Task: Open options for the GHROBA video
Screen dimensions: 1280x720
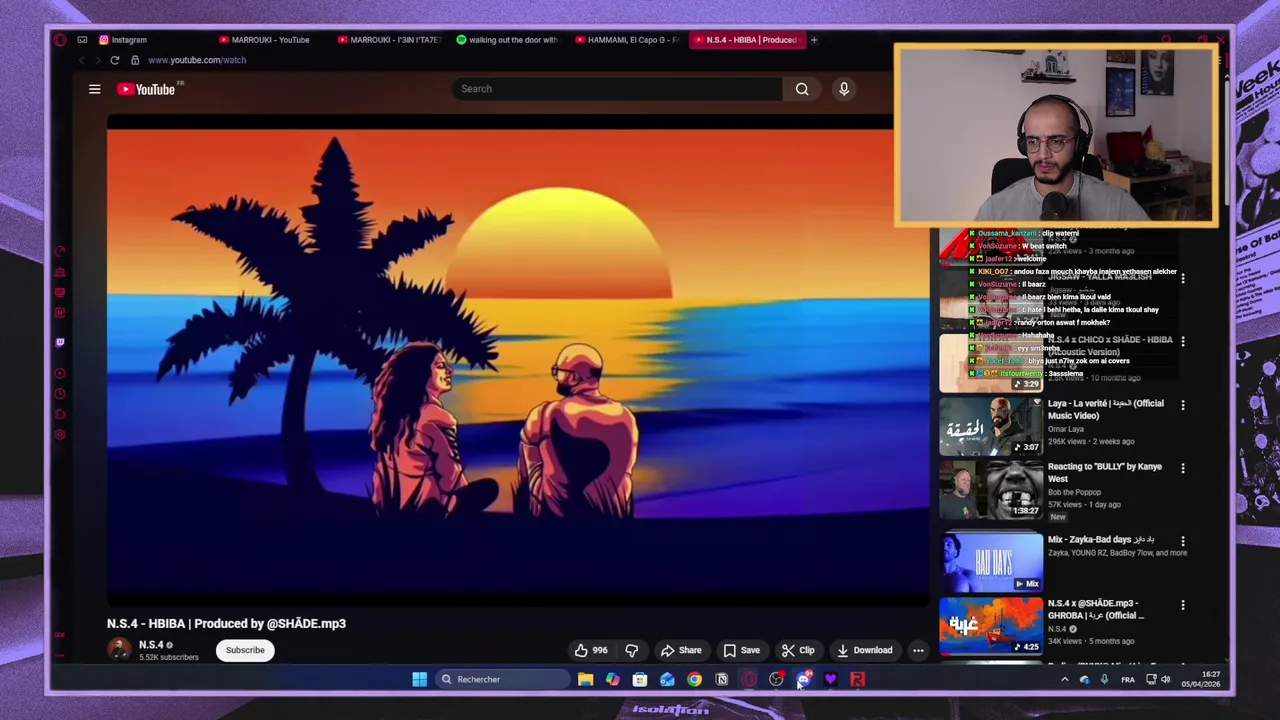Action: (1183, 605)
